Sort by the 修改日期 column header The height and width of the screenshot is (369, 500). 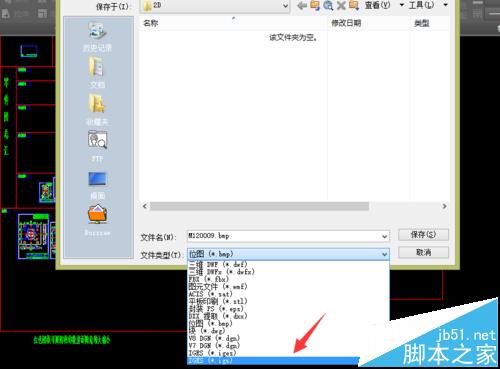346,23
